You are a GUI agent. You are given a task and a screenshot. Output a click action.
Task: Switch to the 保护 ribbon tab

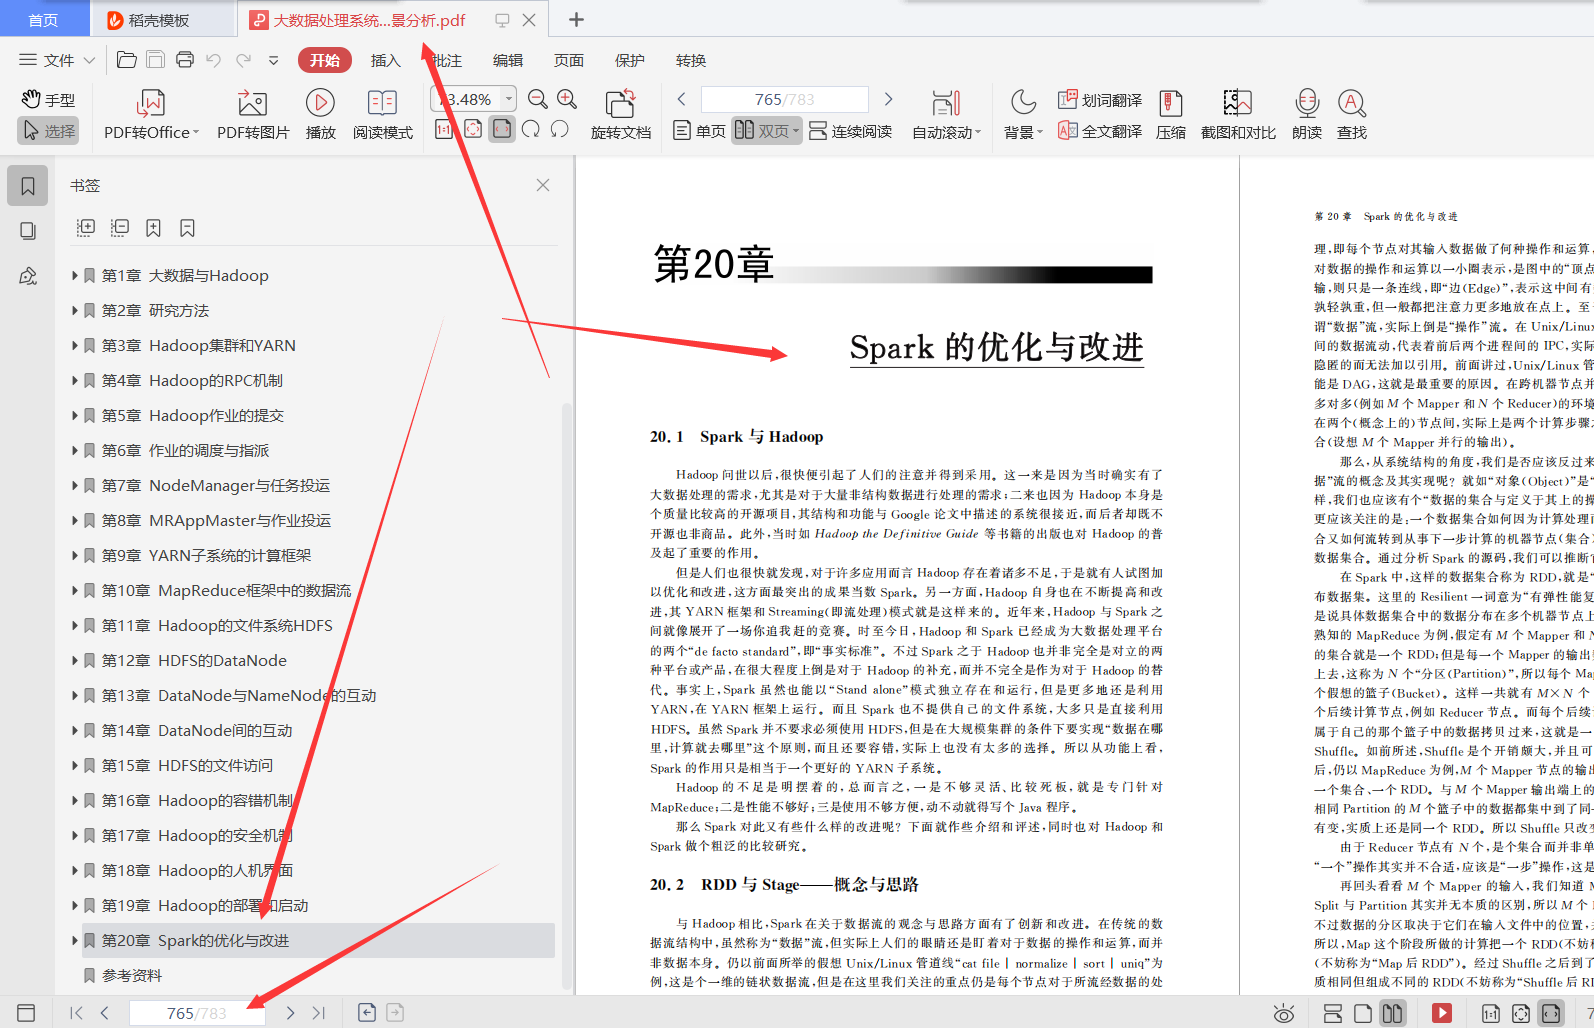[x=630, y=60]
